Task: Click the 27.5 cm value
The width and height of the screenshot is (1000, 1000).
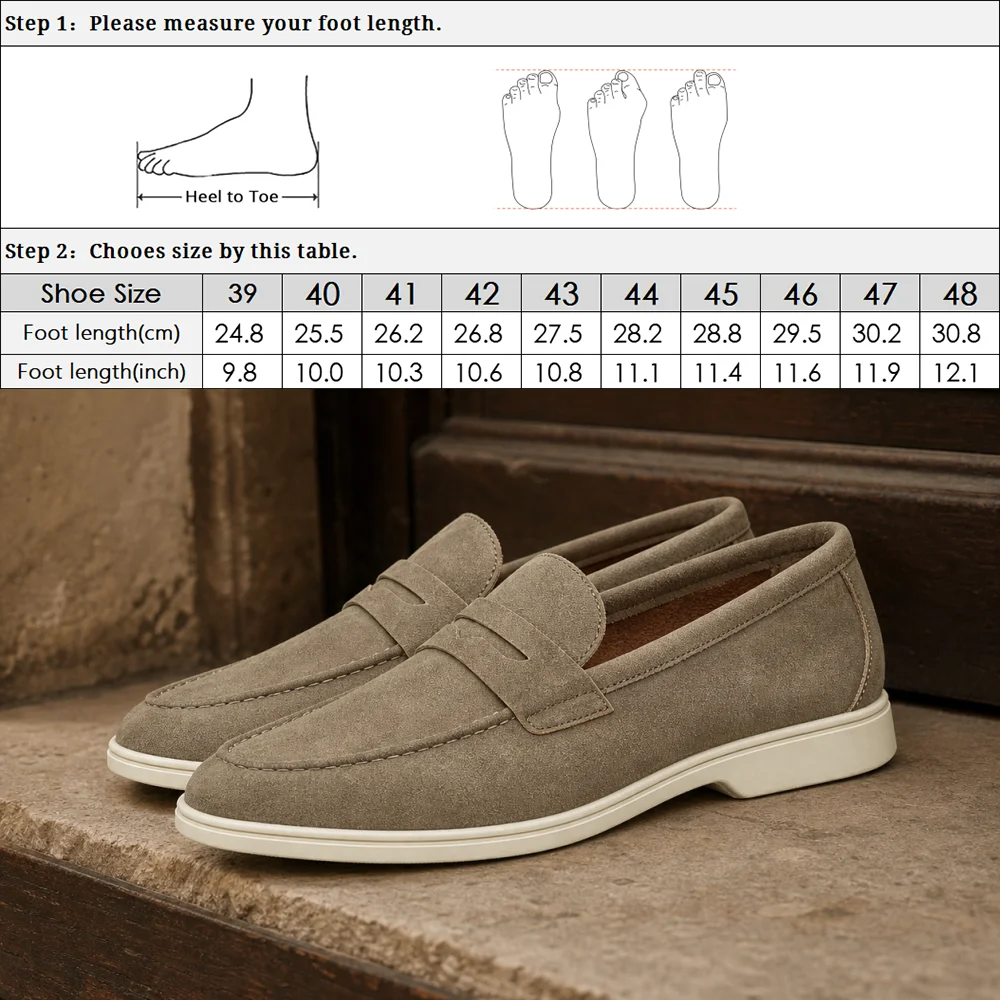Action: (558, 334)
